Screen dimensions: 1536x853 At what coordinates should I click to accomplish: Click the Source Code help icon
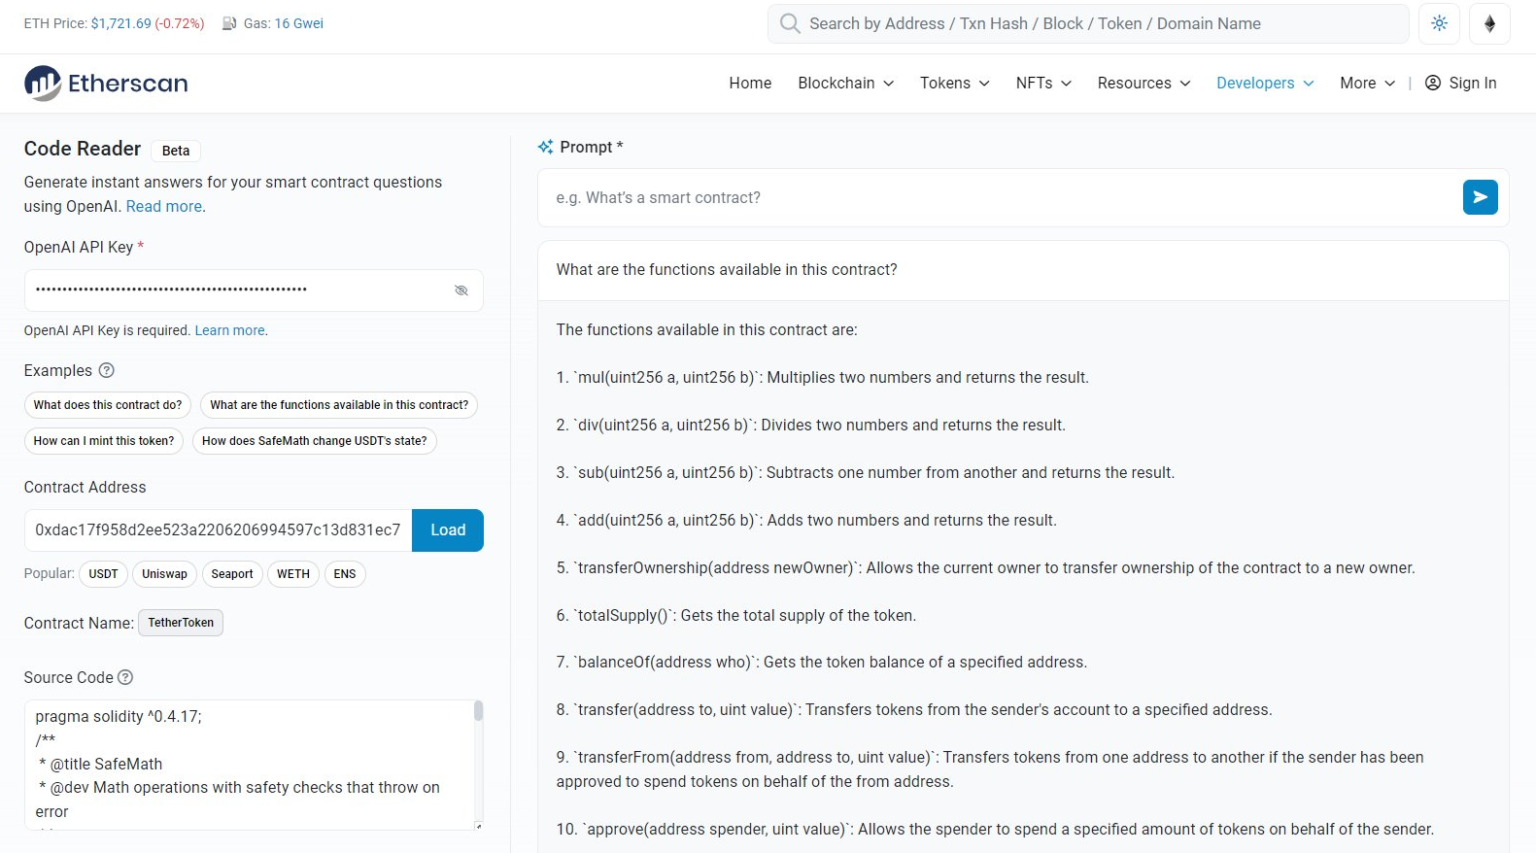tap(125, 677)
